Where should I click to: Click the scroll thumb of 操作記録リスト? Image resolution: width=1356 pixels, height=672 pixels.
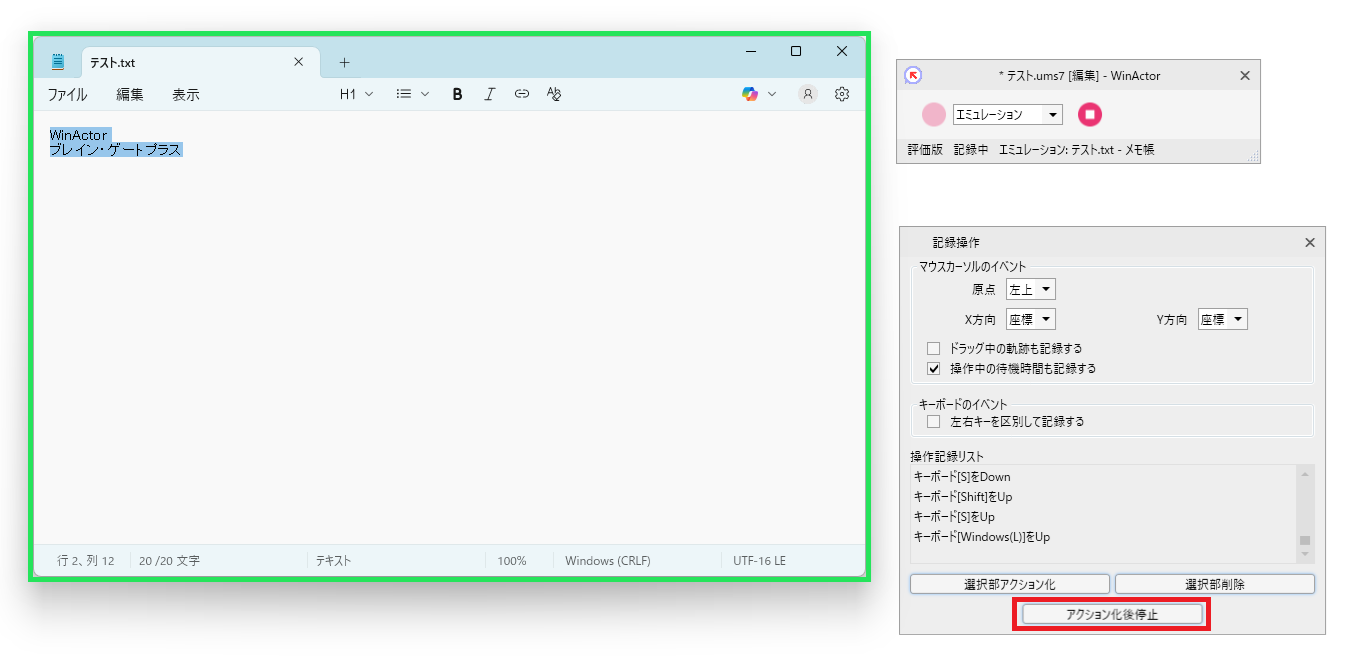pos(1305,541)
